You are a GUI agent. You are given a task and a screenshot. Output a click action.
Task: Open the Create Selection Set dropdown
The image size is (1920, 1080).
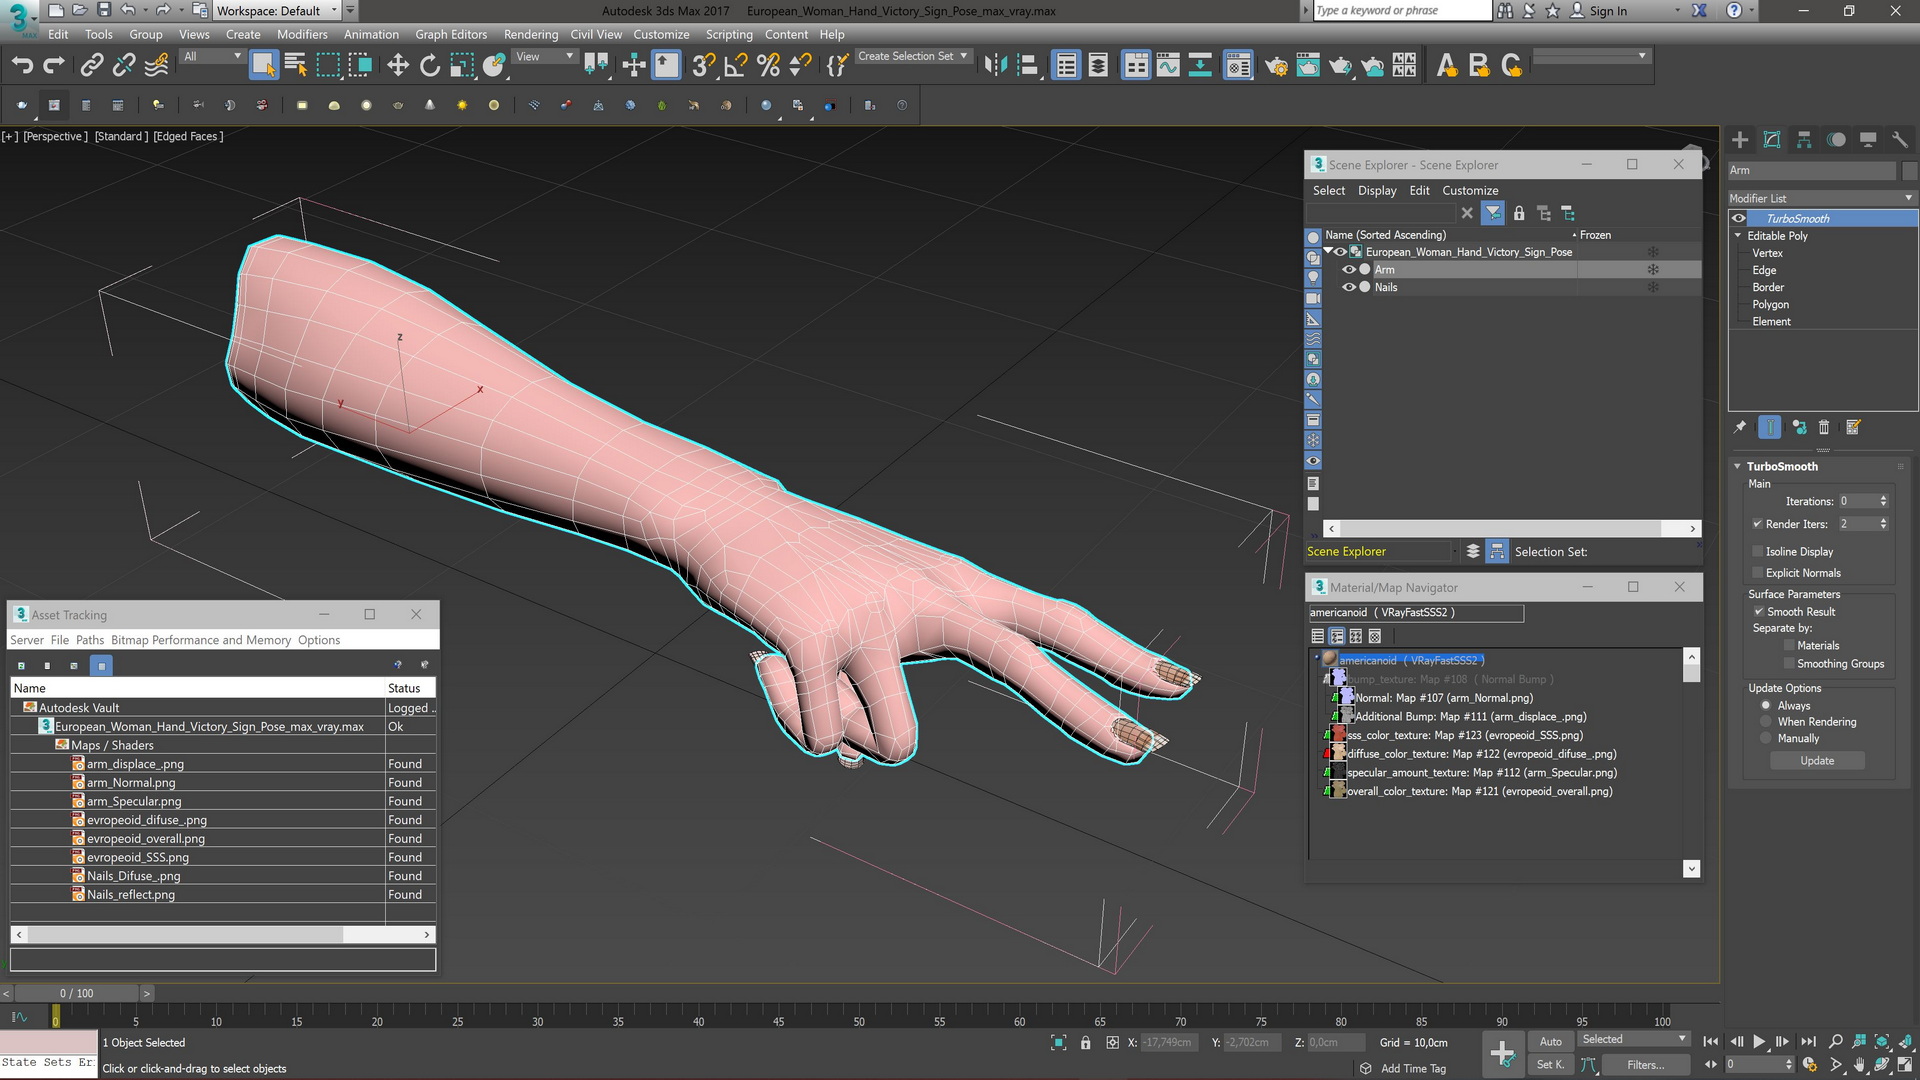913,56
